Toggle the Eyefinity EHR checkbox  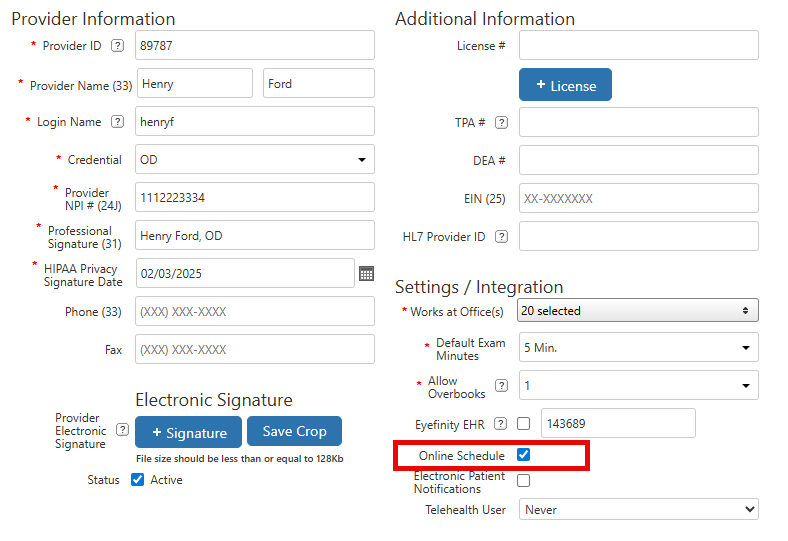click(x=523, y=424)
